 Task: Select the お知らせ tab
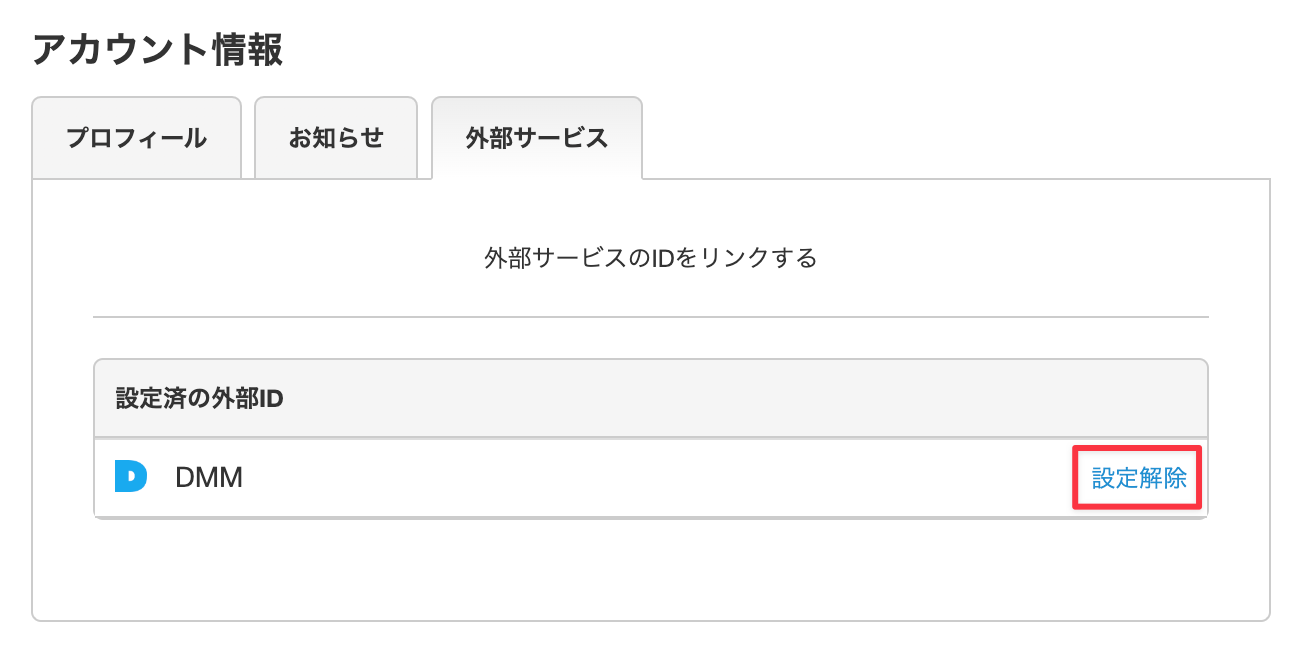[x=336, y=139]
